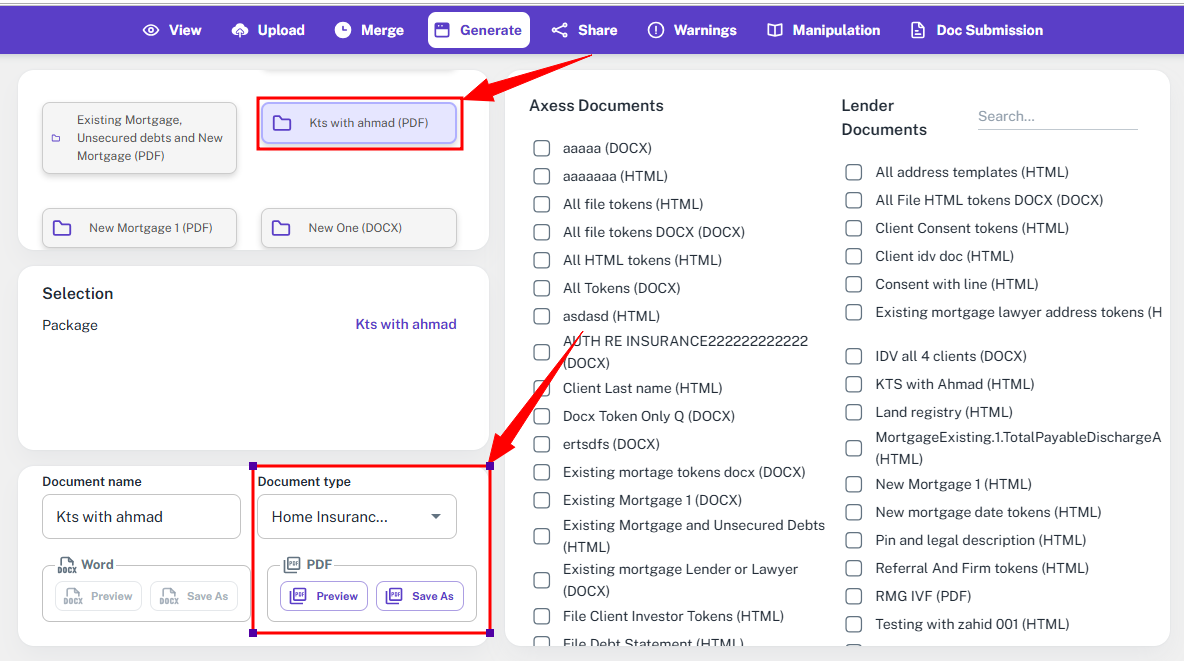Click the clock icon next to Merge

pos(343,30)
